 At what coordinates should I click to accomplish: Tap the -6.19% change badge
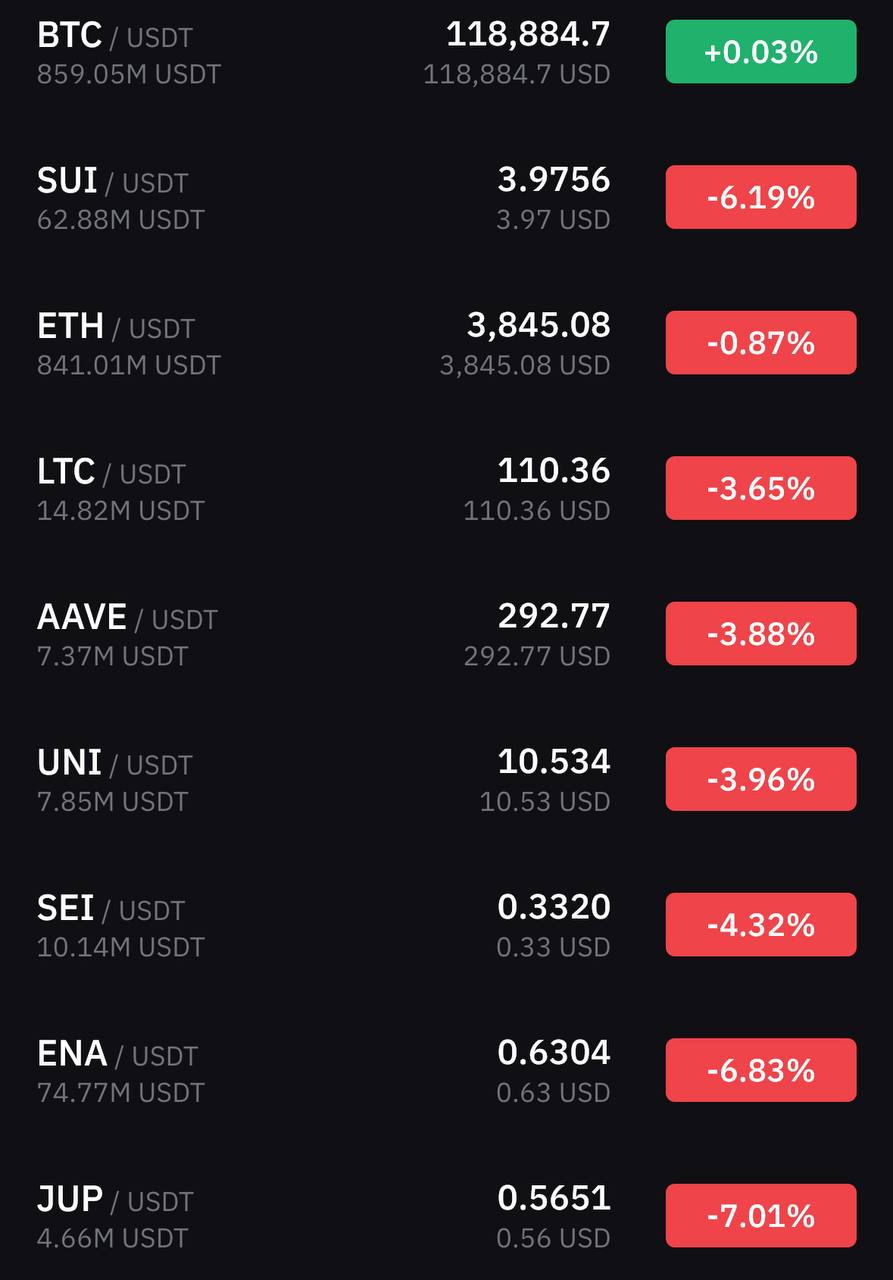click(x=761, y=197)
